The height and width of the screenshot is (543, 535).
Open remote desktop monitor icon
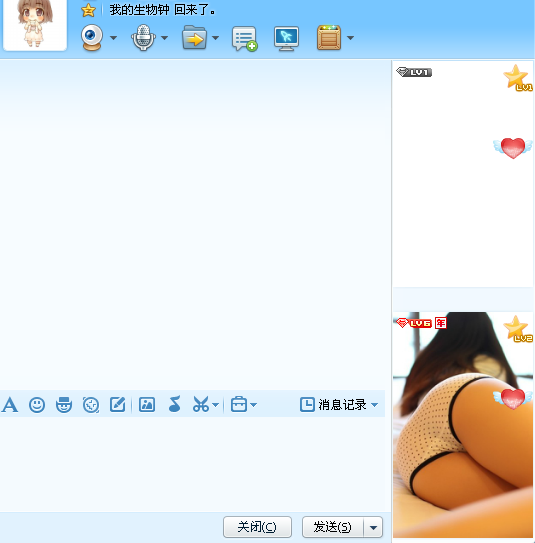286,38
